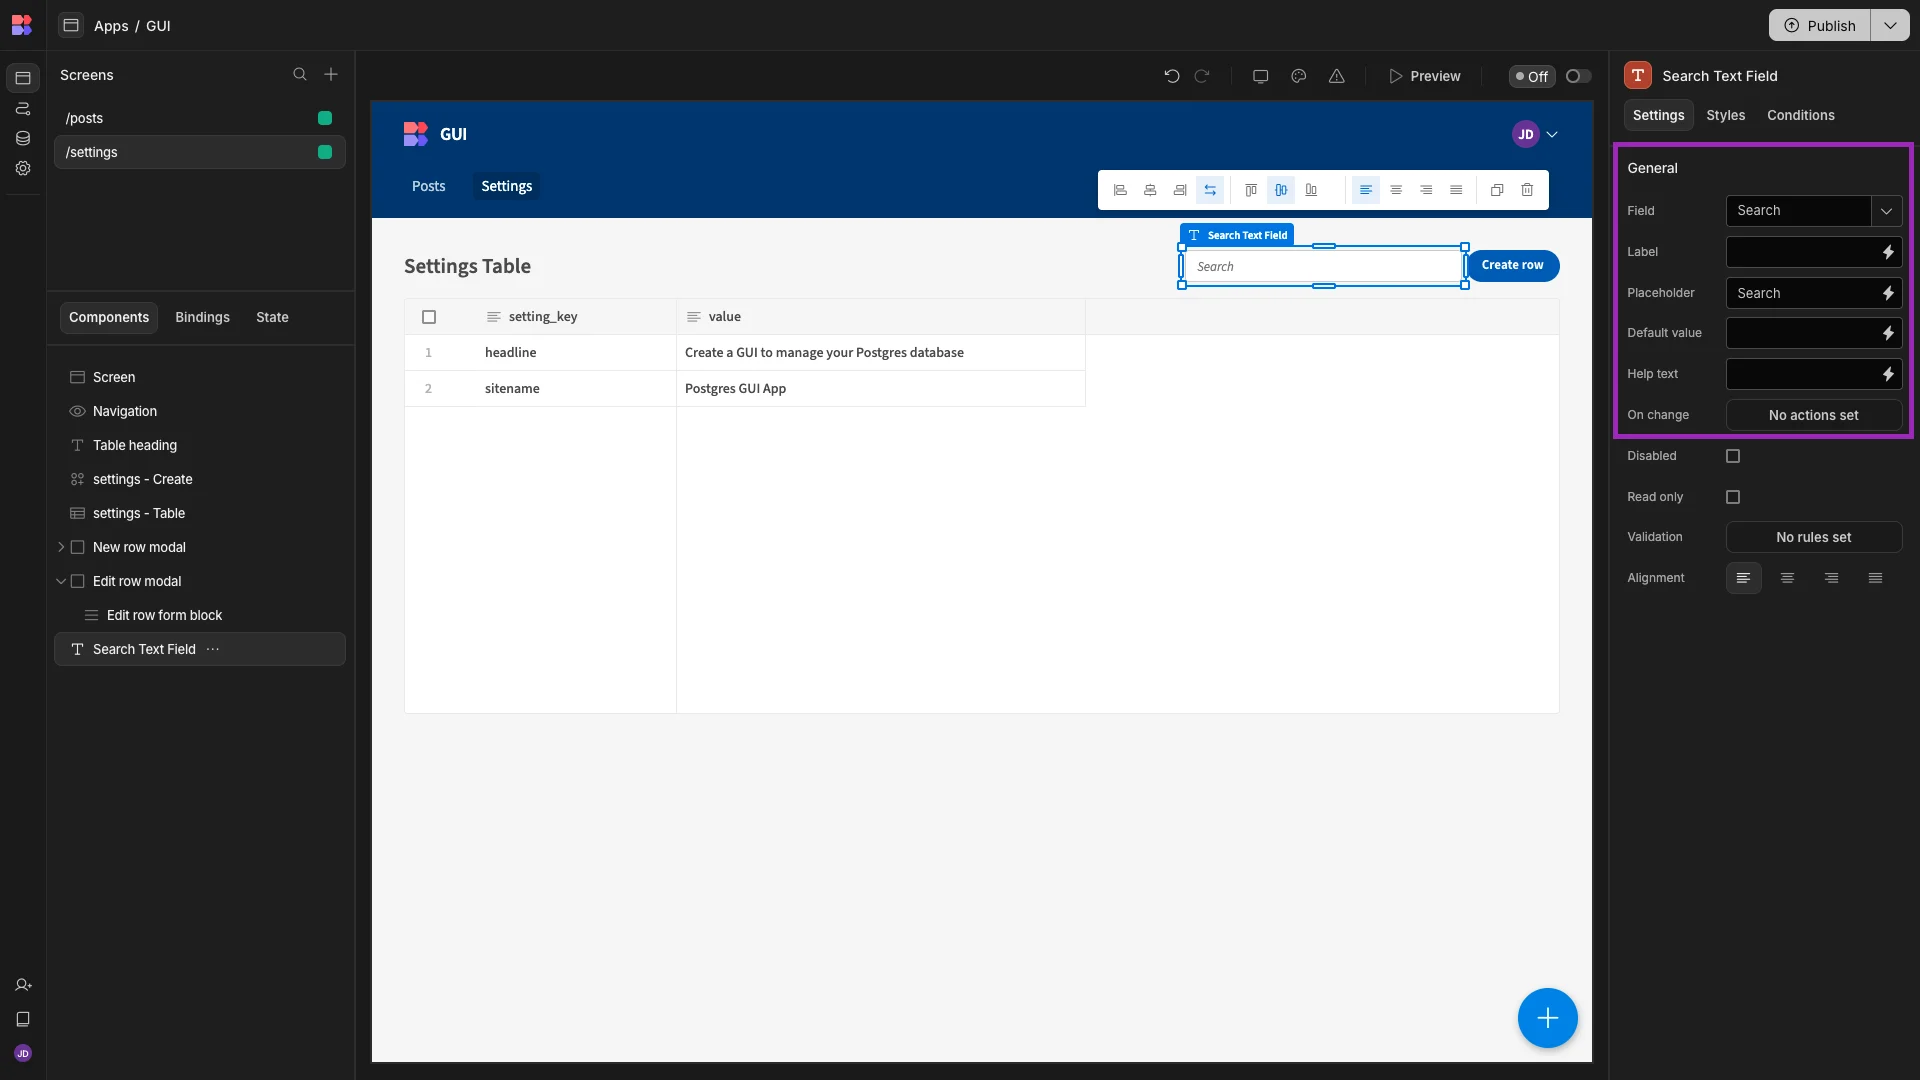
Task: Open the Settings gear icon in left sidebar
Action: (x=23, y=168)
